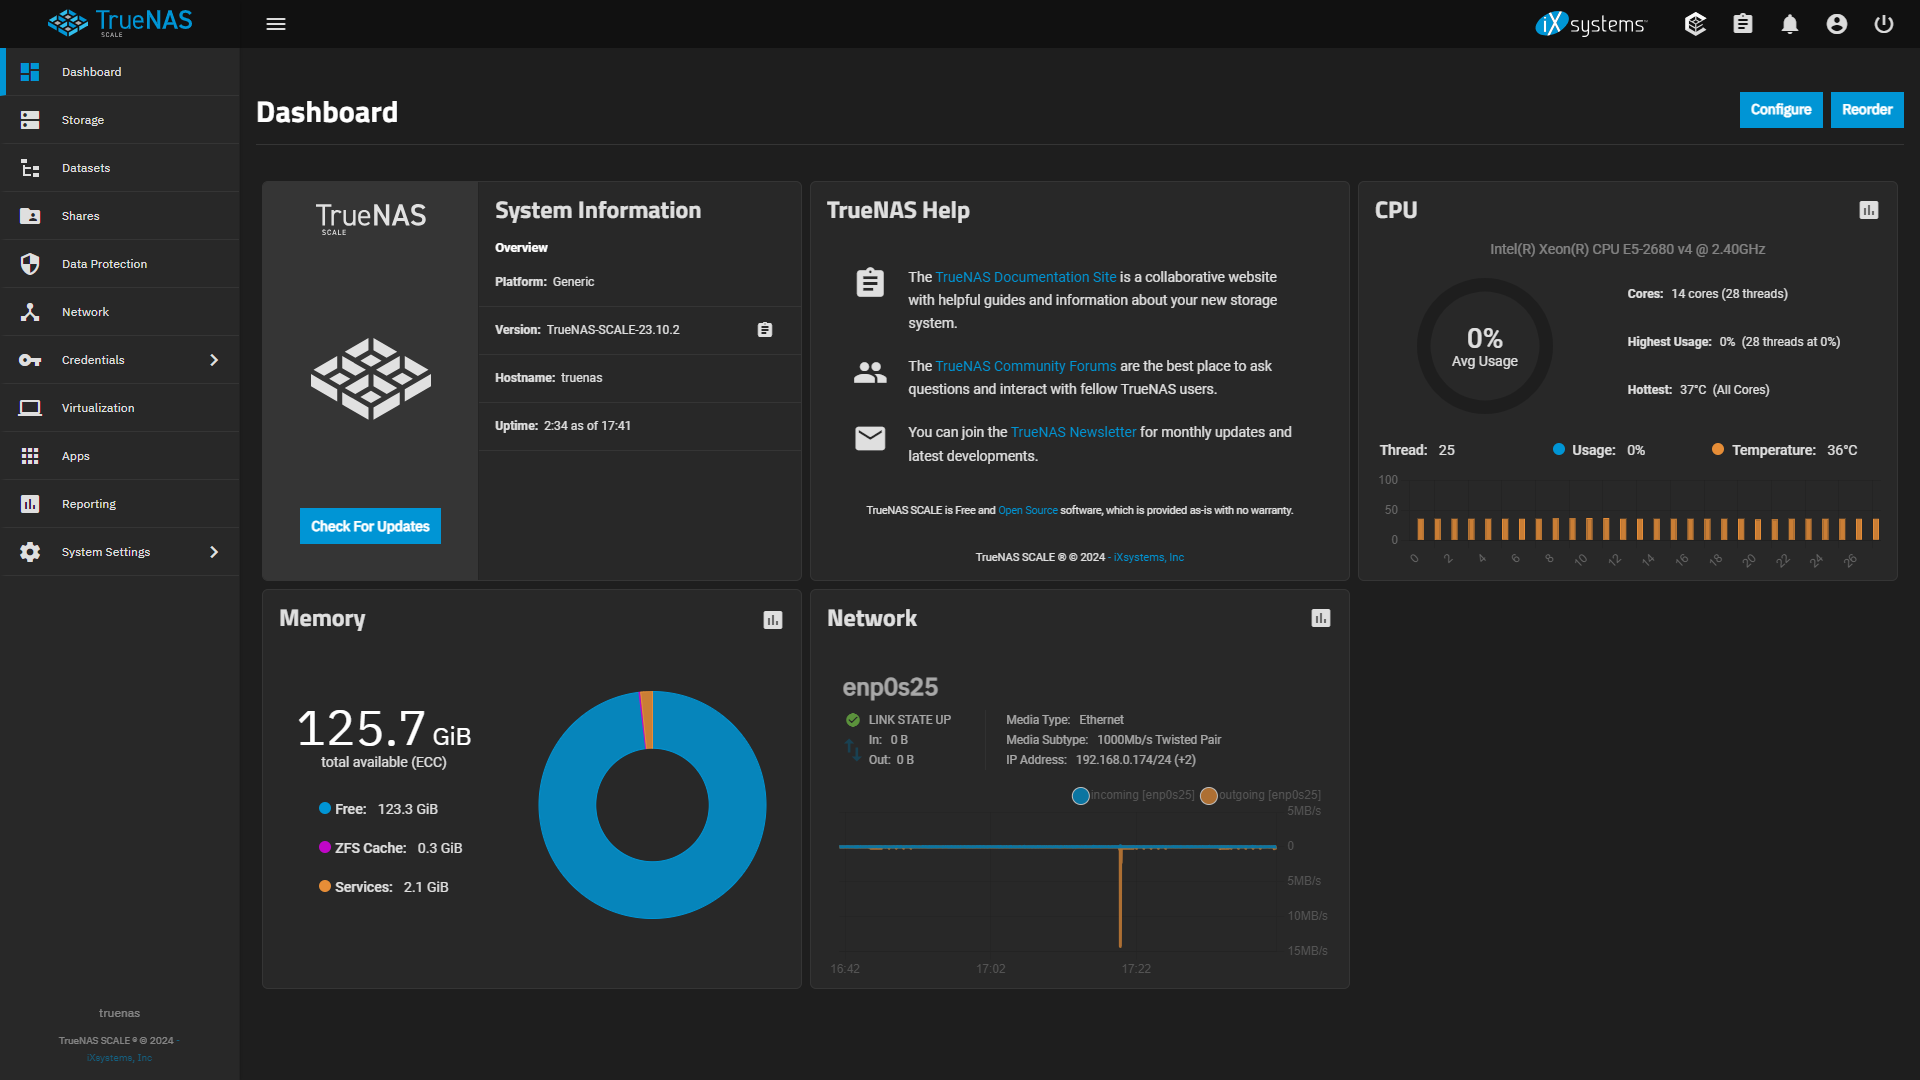Viewport: 1920px width, 1080px height.
Task: Toggle the incoming [enp0s25] legend swatch
Action: pyautogui.click(x=1081, y=796)
